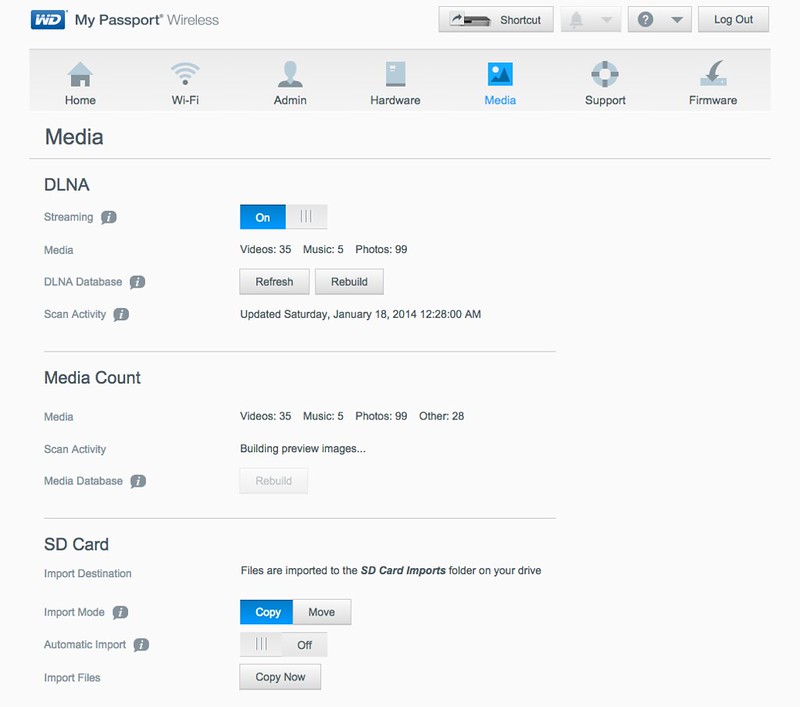800x707 pixels.
Task: Open the Hardware section icon
Action: pos(395,75)
